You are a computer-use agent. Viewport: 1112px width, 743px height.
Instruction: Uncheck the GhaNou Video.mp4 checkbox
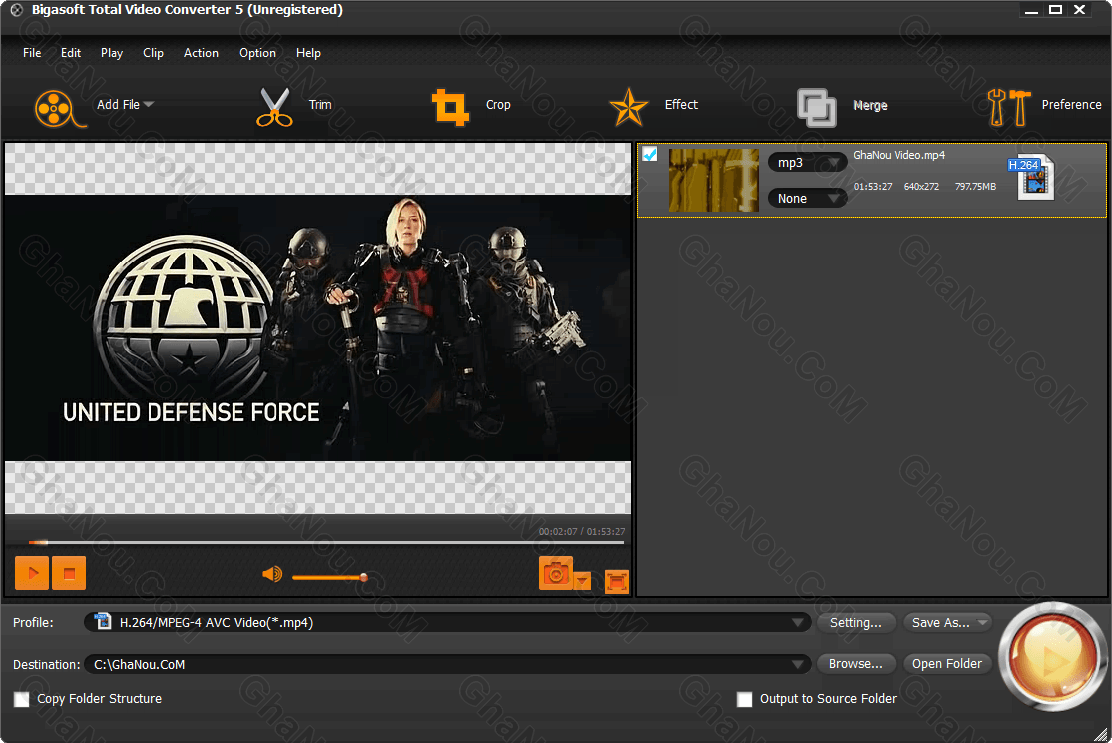650,155
